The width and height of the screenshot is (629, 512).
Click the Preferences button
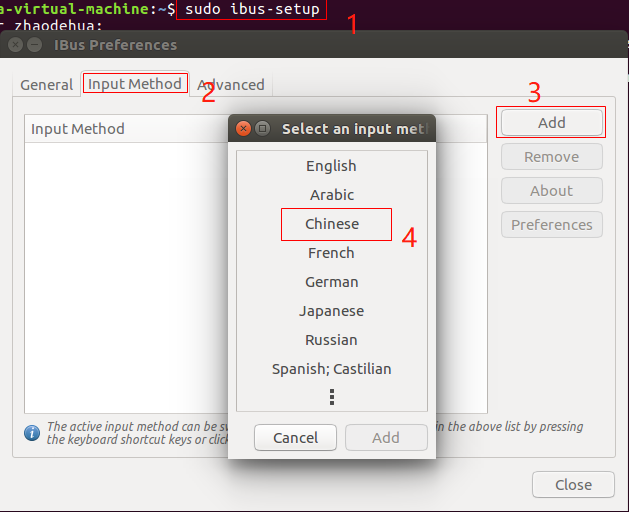(552, 225)
